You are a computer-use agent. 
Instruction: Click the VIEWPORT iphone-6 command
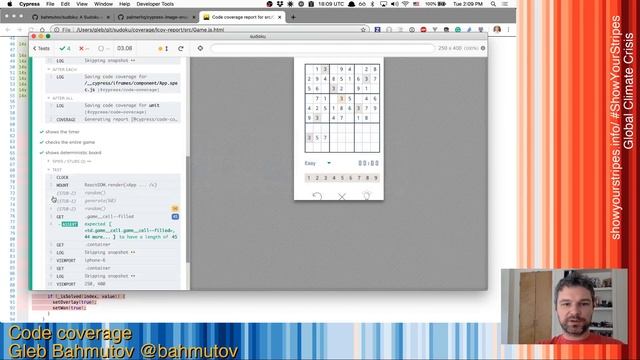click(x=113, y=260)
